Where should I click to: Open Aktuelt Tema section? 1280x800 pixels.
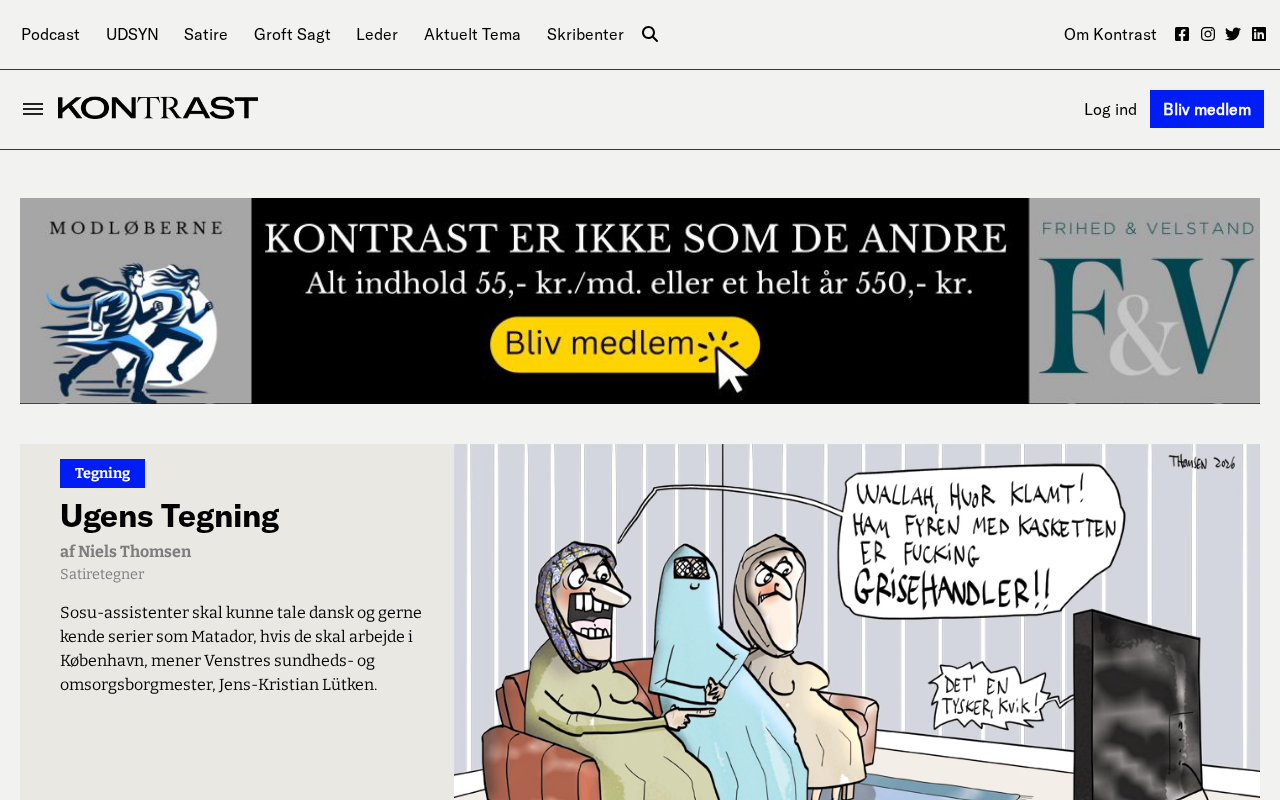click(472, 34)
